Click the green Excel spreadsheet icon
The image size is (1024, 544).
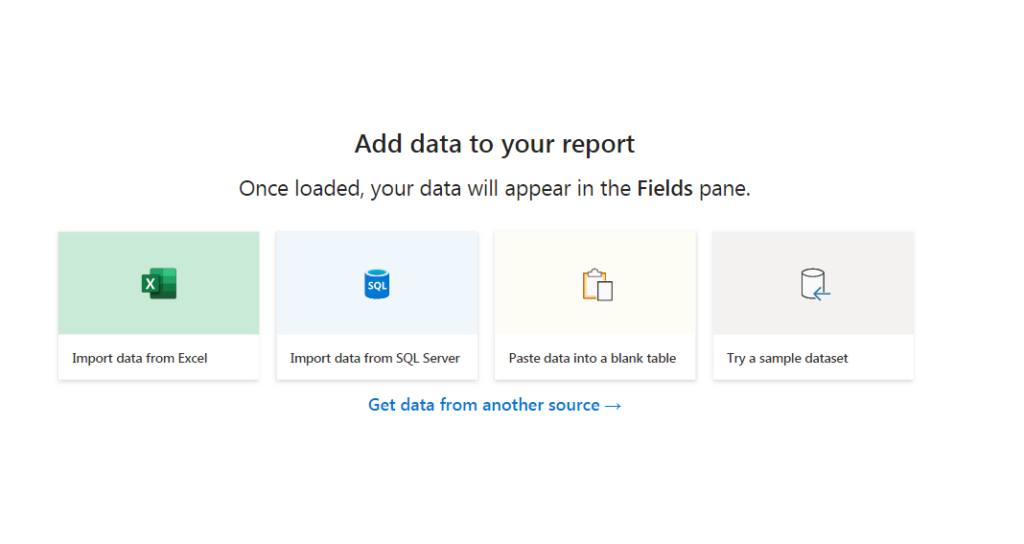pos(159,283)
